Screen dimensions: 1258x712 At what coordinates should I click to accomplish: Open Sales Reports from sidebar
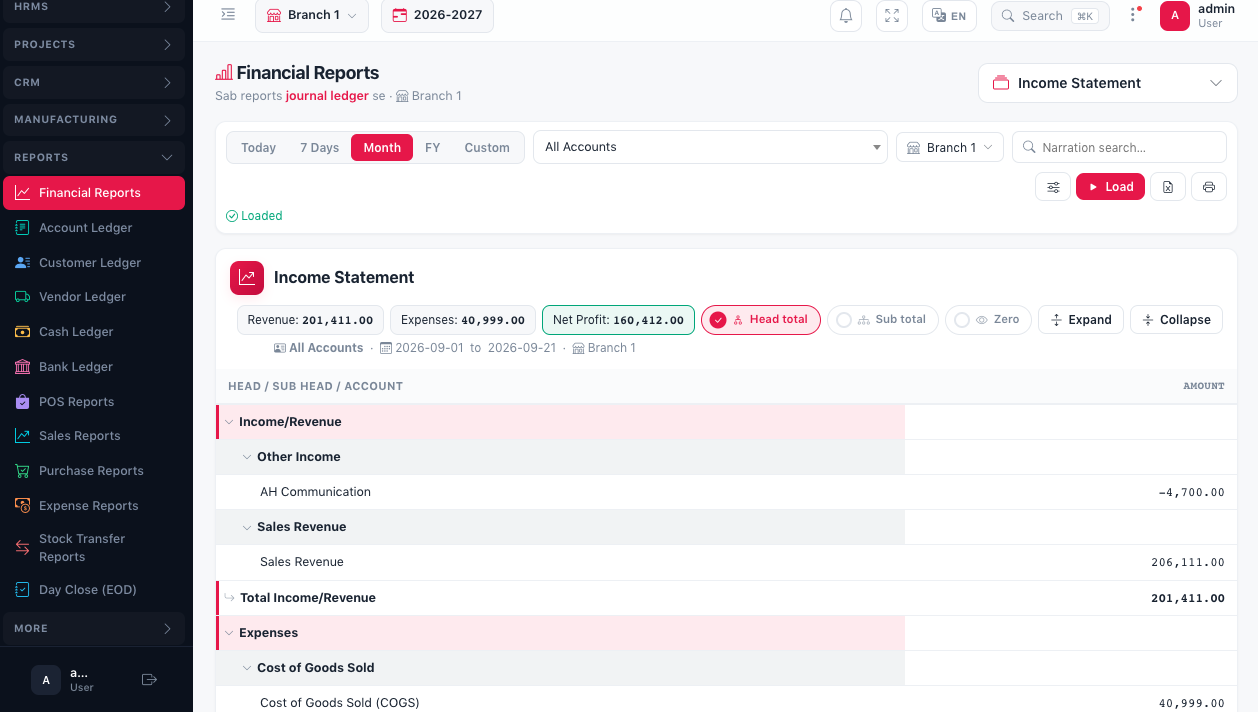point(94,436)
